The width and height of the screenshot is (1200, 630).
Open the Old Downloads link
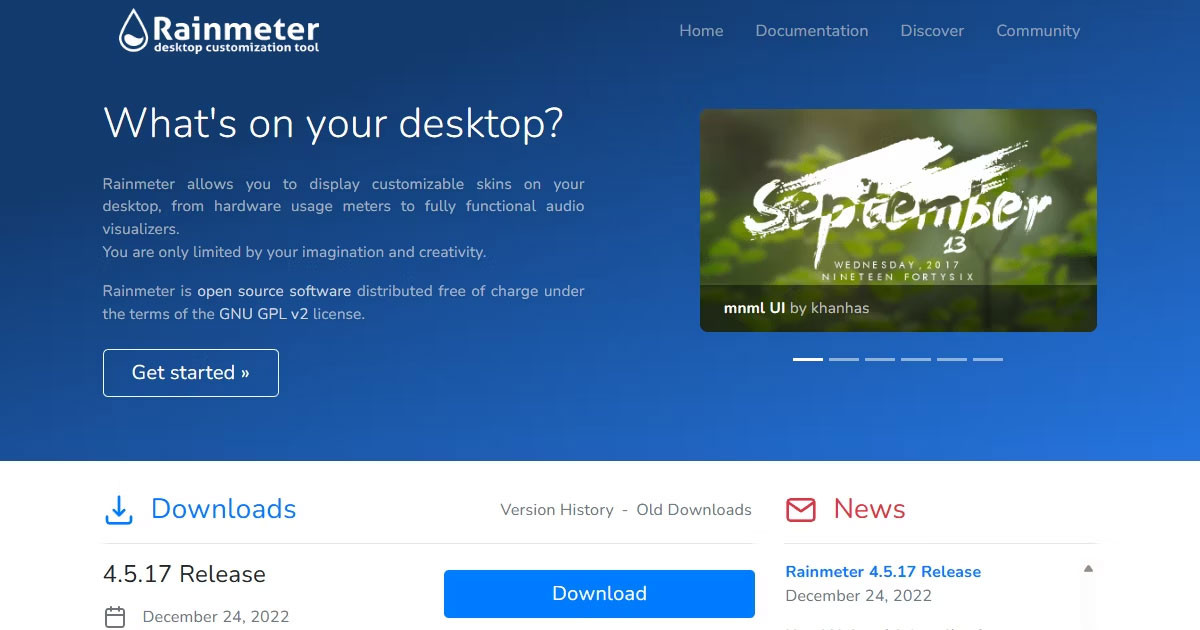click(x=693, y=509)
